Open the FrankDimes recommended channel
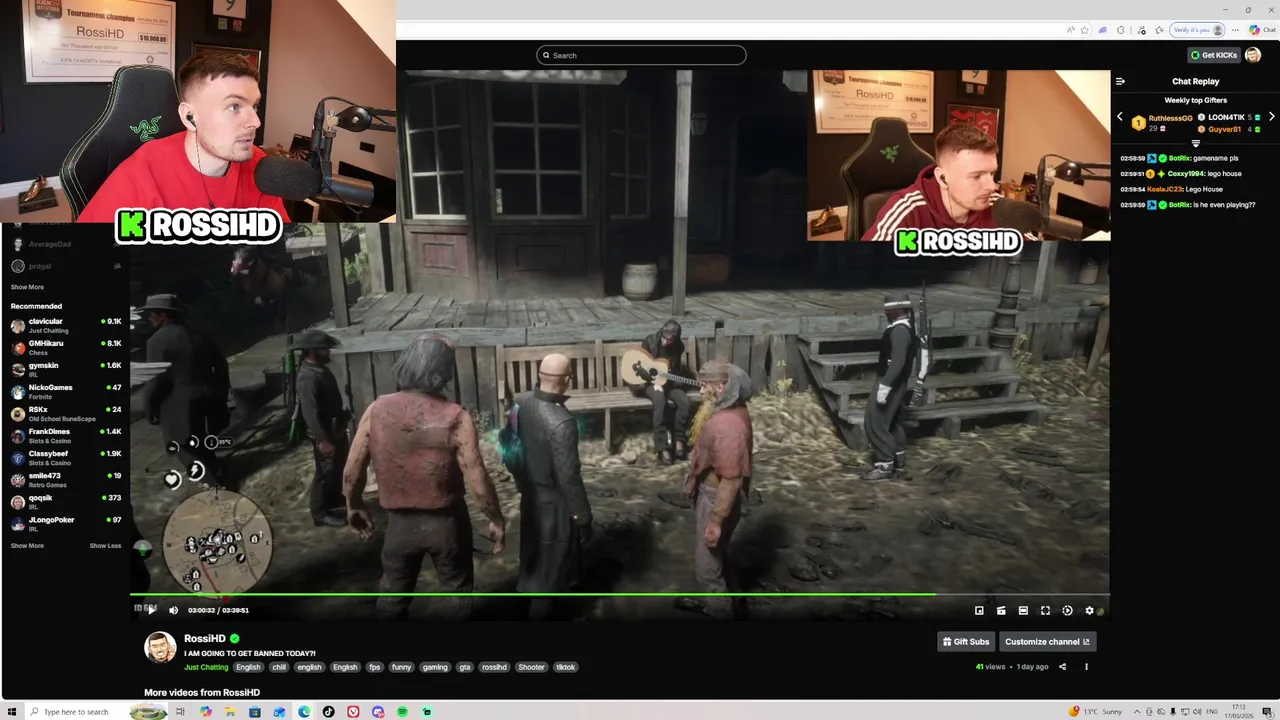Image resolution: width=1280 pixels, height=720 pixels. [65, 435]
